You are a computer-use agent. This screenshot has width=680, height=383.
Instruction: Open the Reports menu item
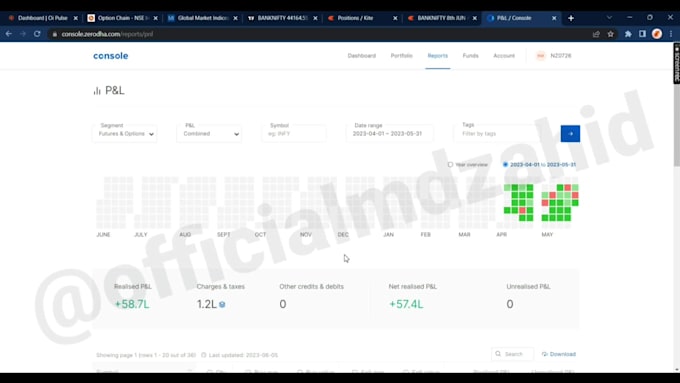[438, 56]
